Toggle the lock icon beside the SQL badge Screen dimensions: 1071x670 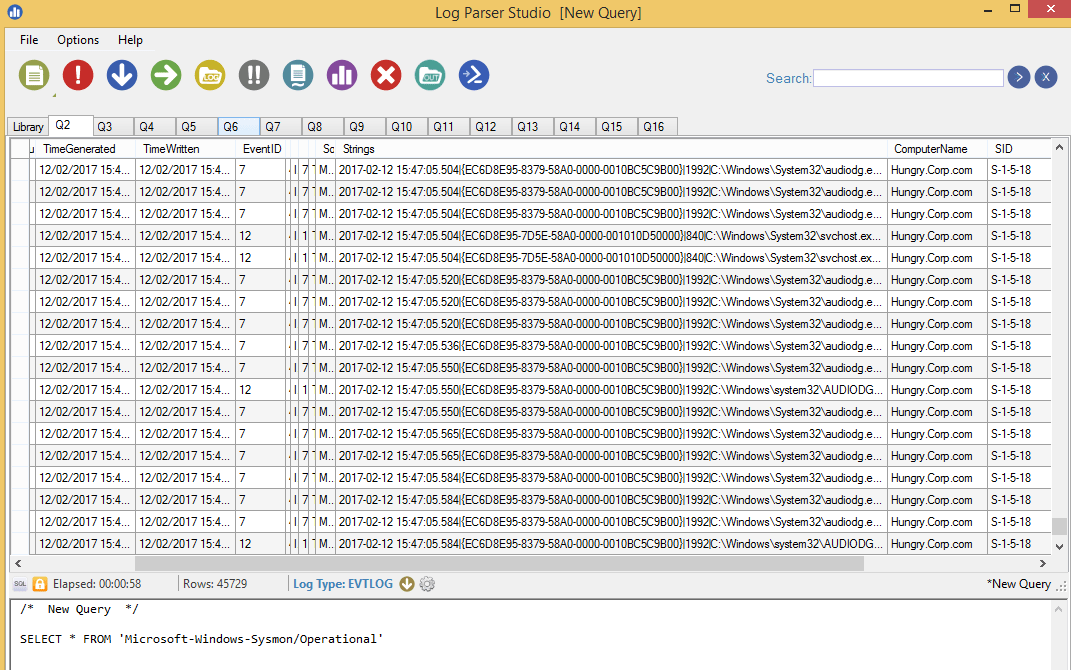[38, 583]
